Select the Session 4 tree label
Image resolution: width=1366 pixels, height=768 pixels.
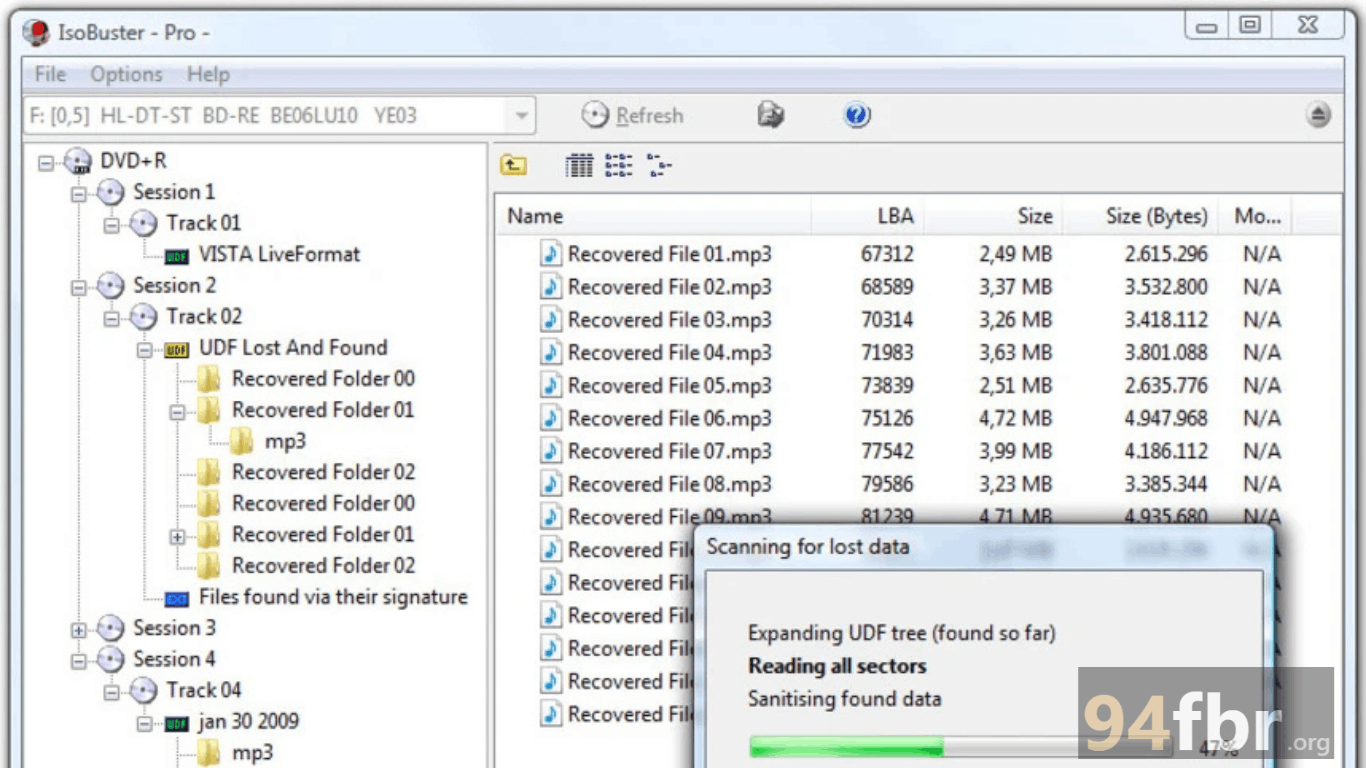pyautogui.click(x=174, y=659)
